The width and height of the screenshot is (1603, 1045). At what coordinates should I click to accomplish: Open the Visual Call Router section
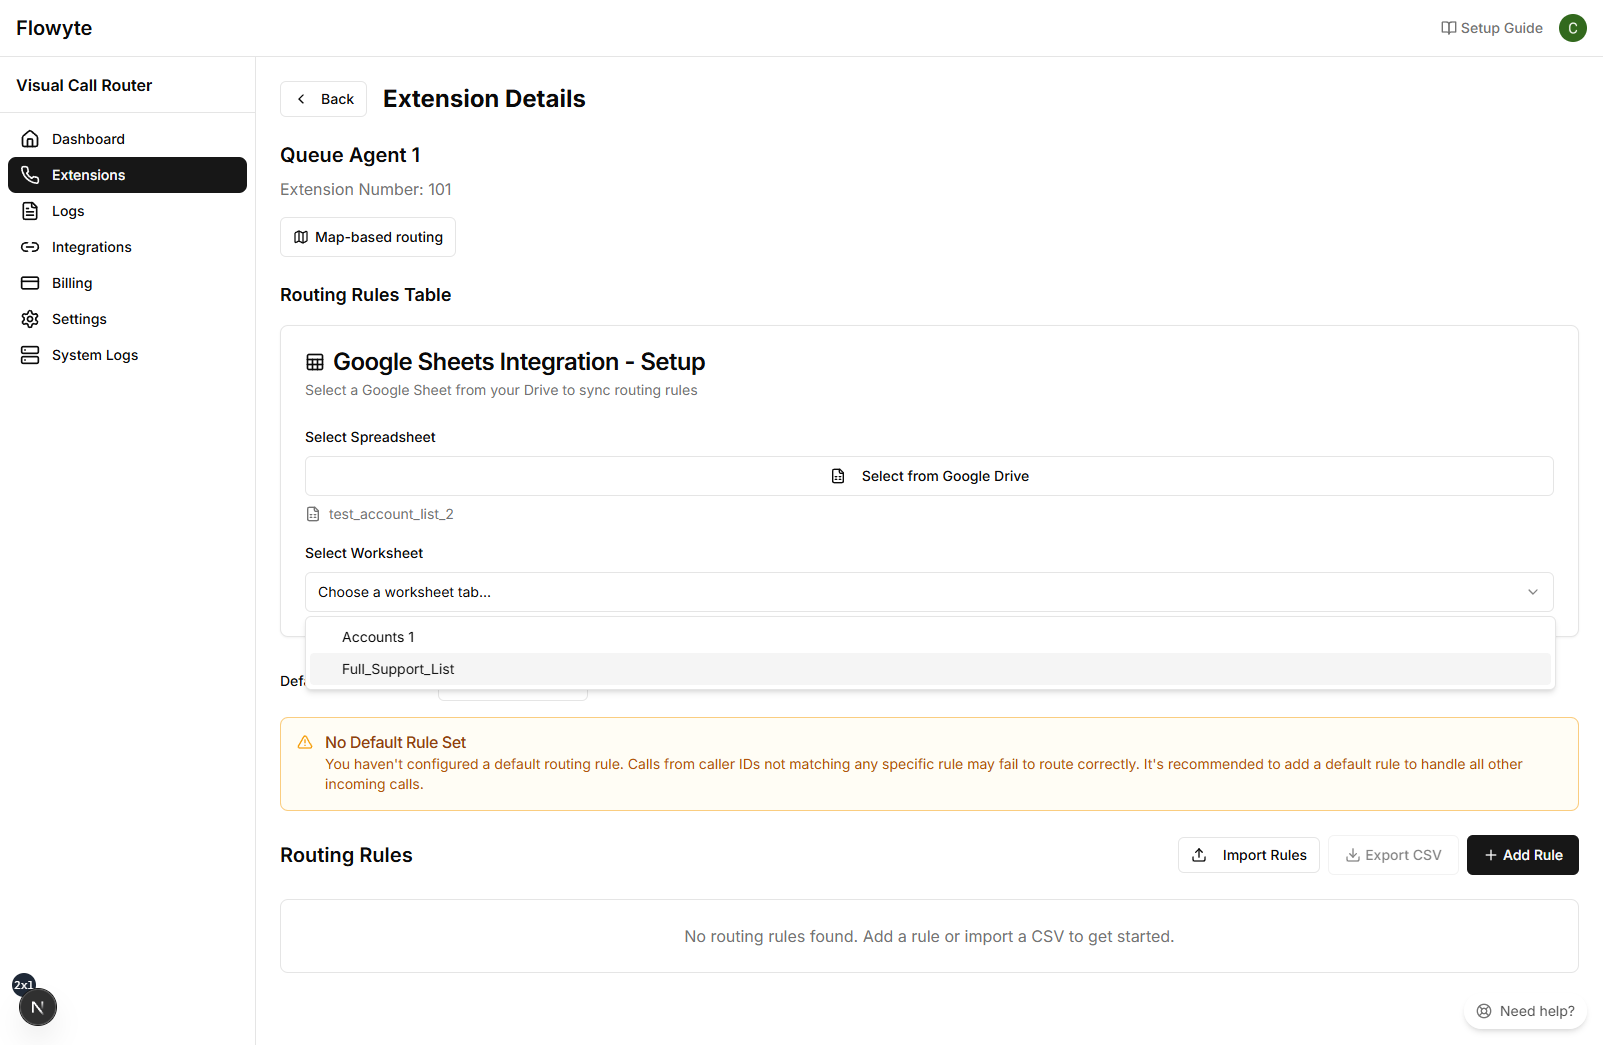pos(84,85)
